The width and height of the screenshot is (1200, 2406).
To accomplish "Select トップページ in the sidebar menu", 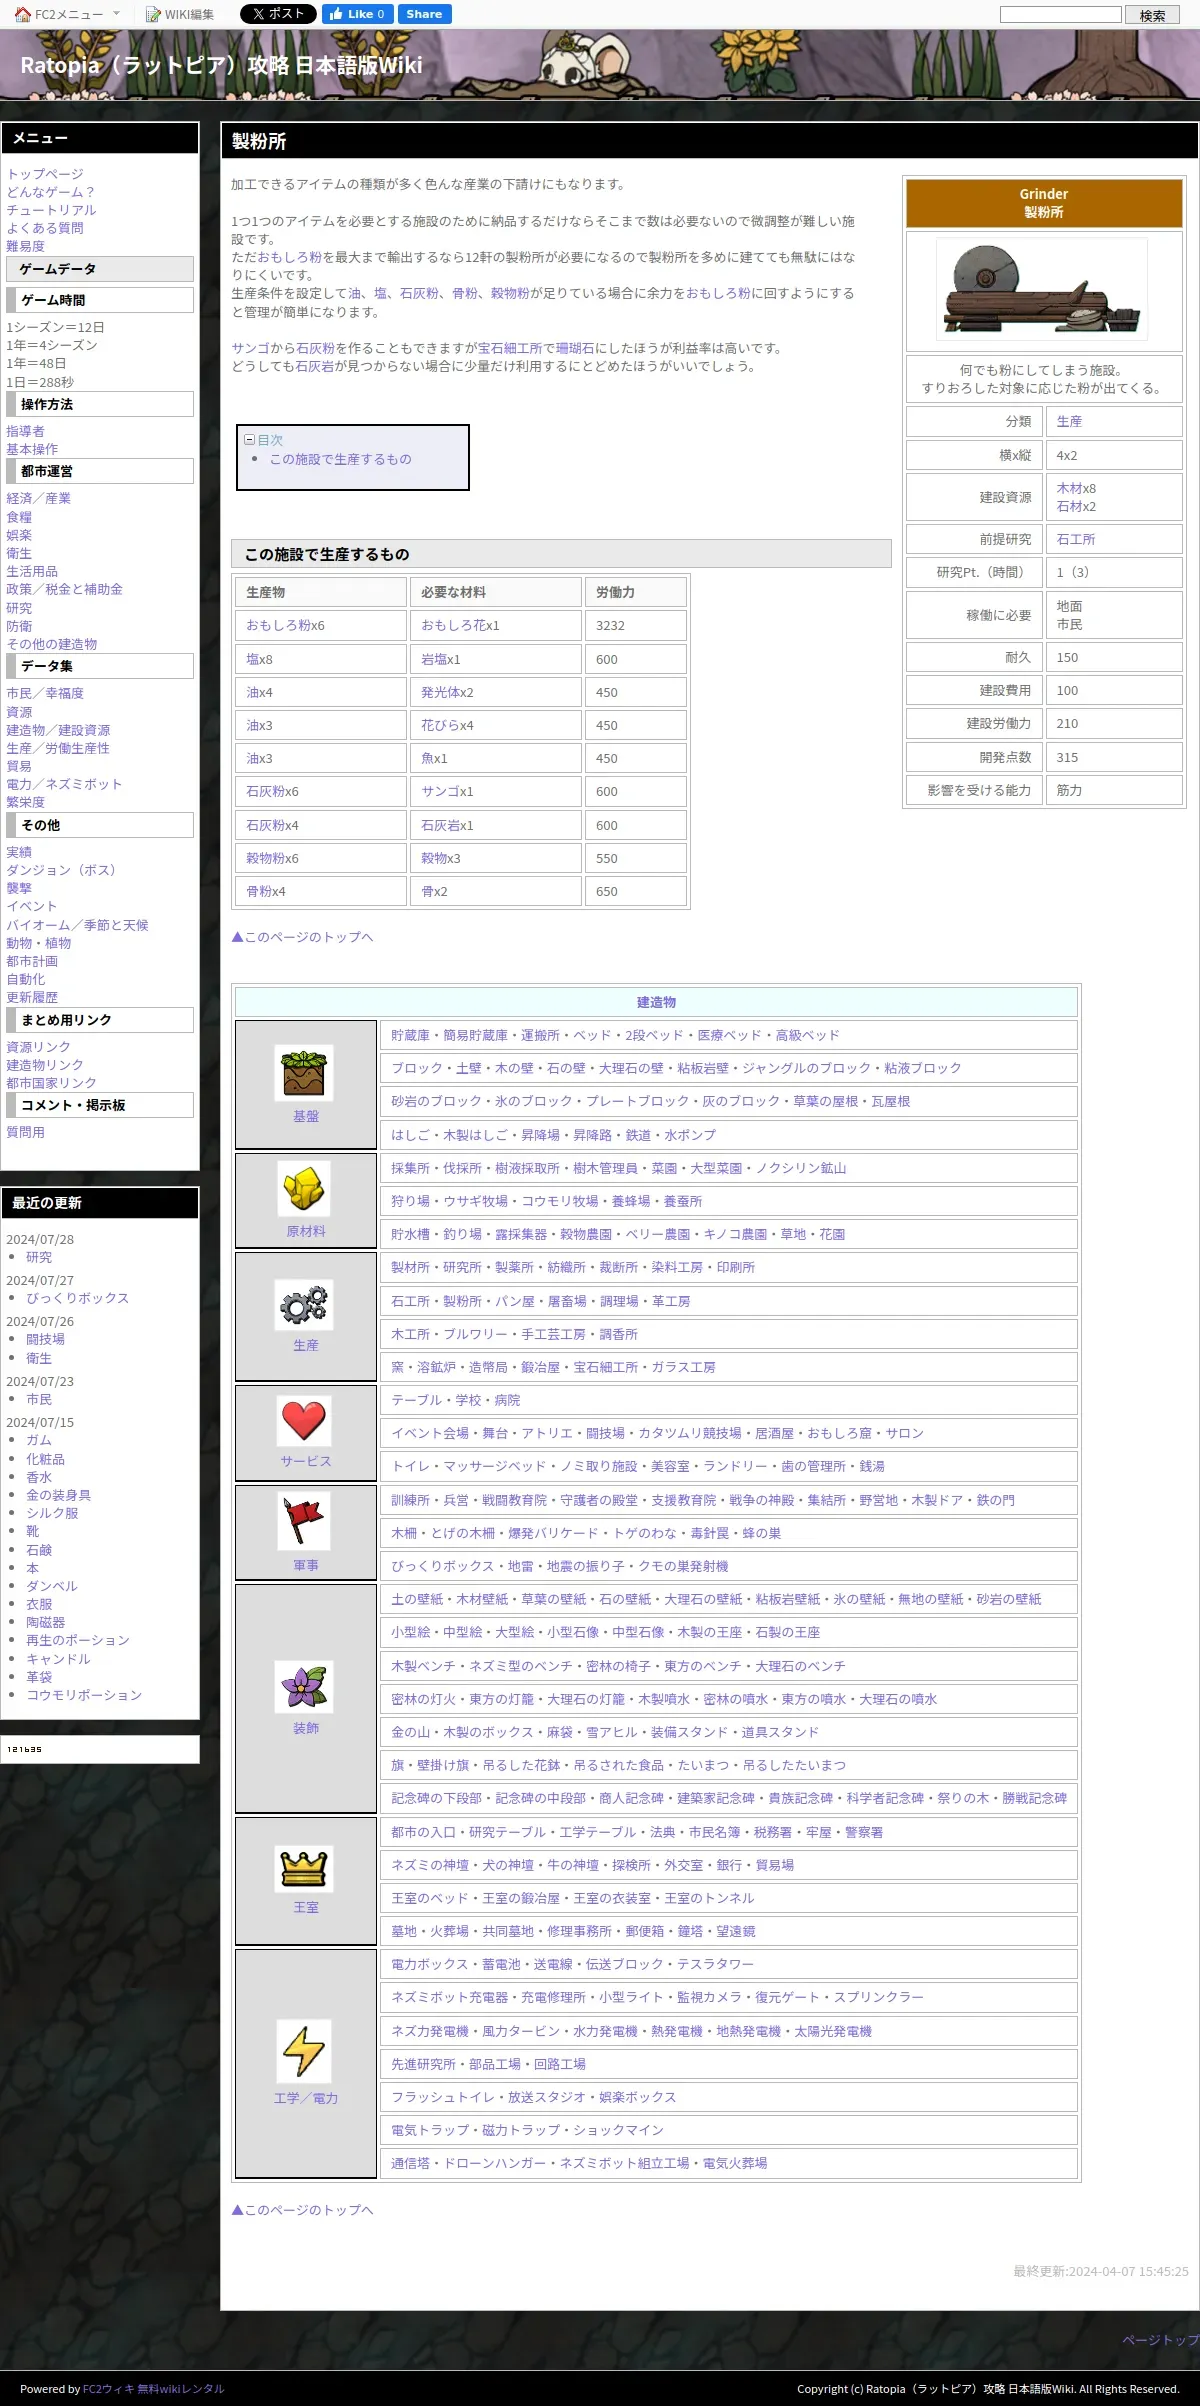I will 45,174.
